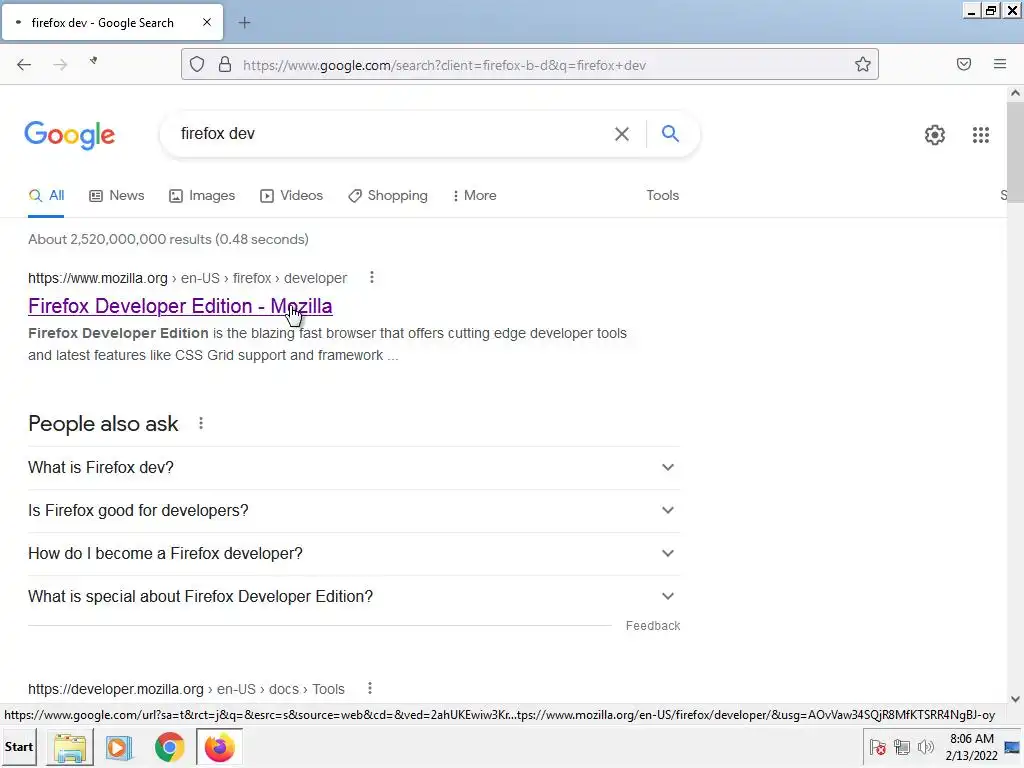
Task: Click the padlock site security icon
Action: (225, 64)
